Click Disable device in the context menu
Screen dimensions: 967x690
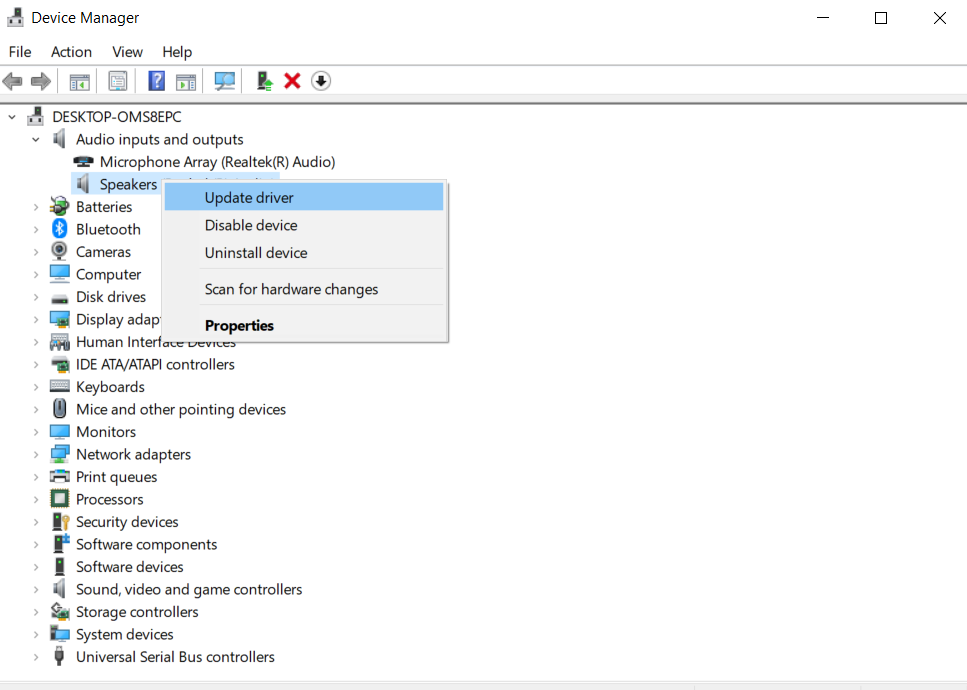[x=251, y=225]
